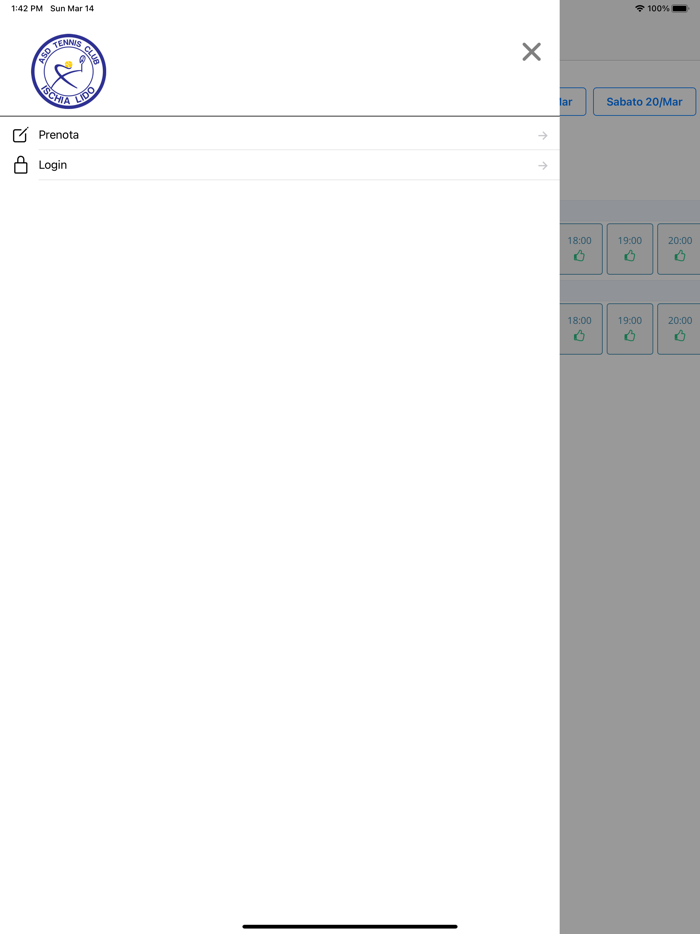Choose the 20:00 slot in the lower court row
The image size is (700, 934).
(679, 329)
